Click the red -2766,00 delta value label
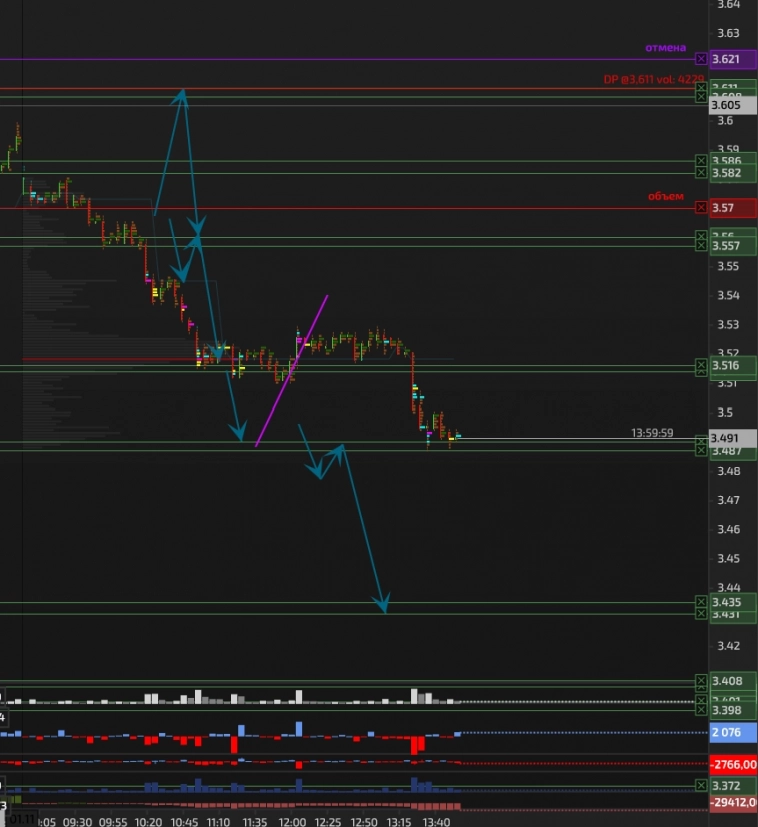The height and width of the screenshot is (827, 758). (732, 764)
